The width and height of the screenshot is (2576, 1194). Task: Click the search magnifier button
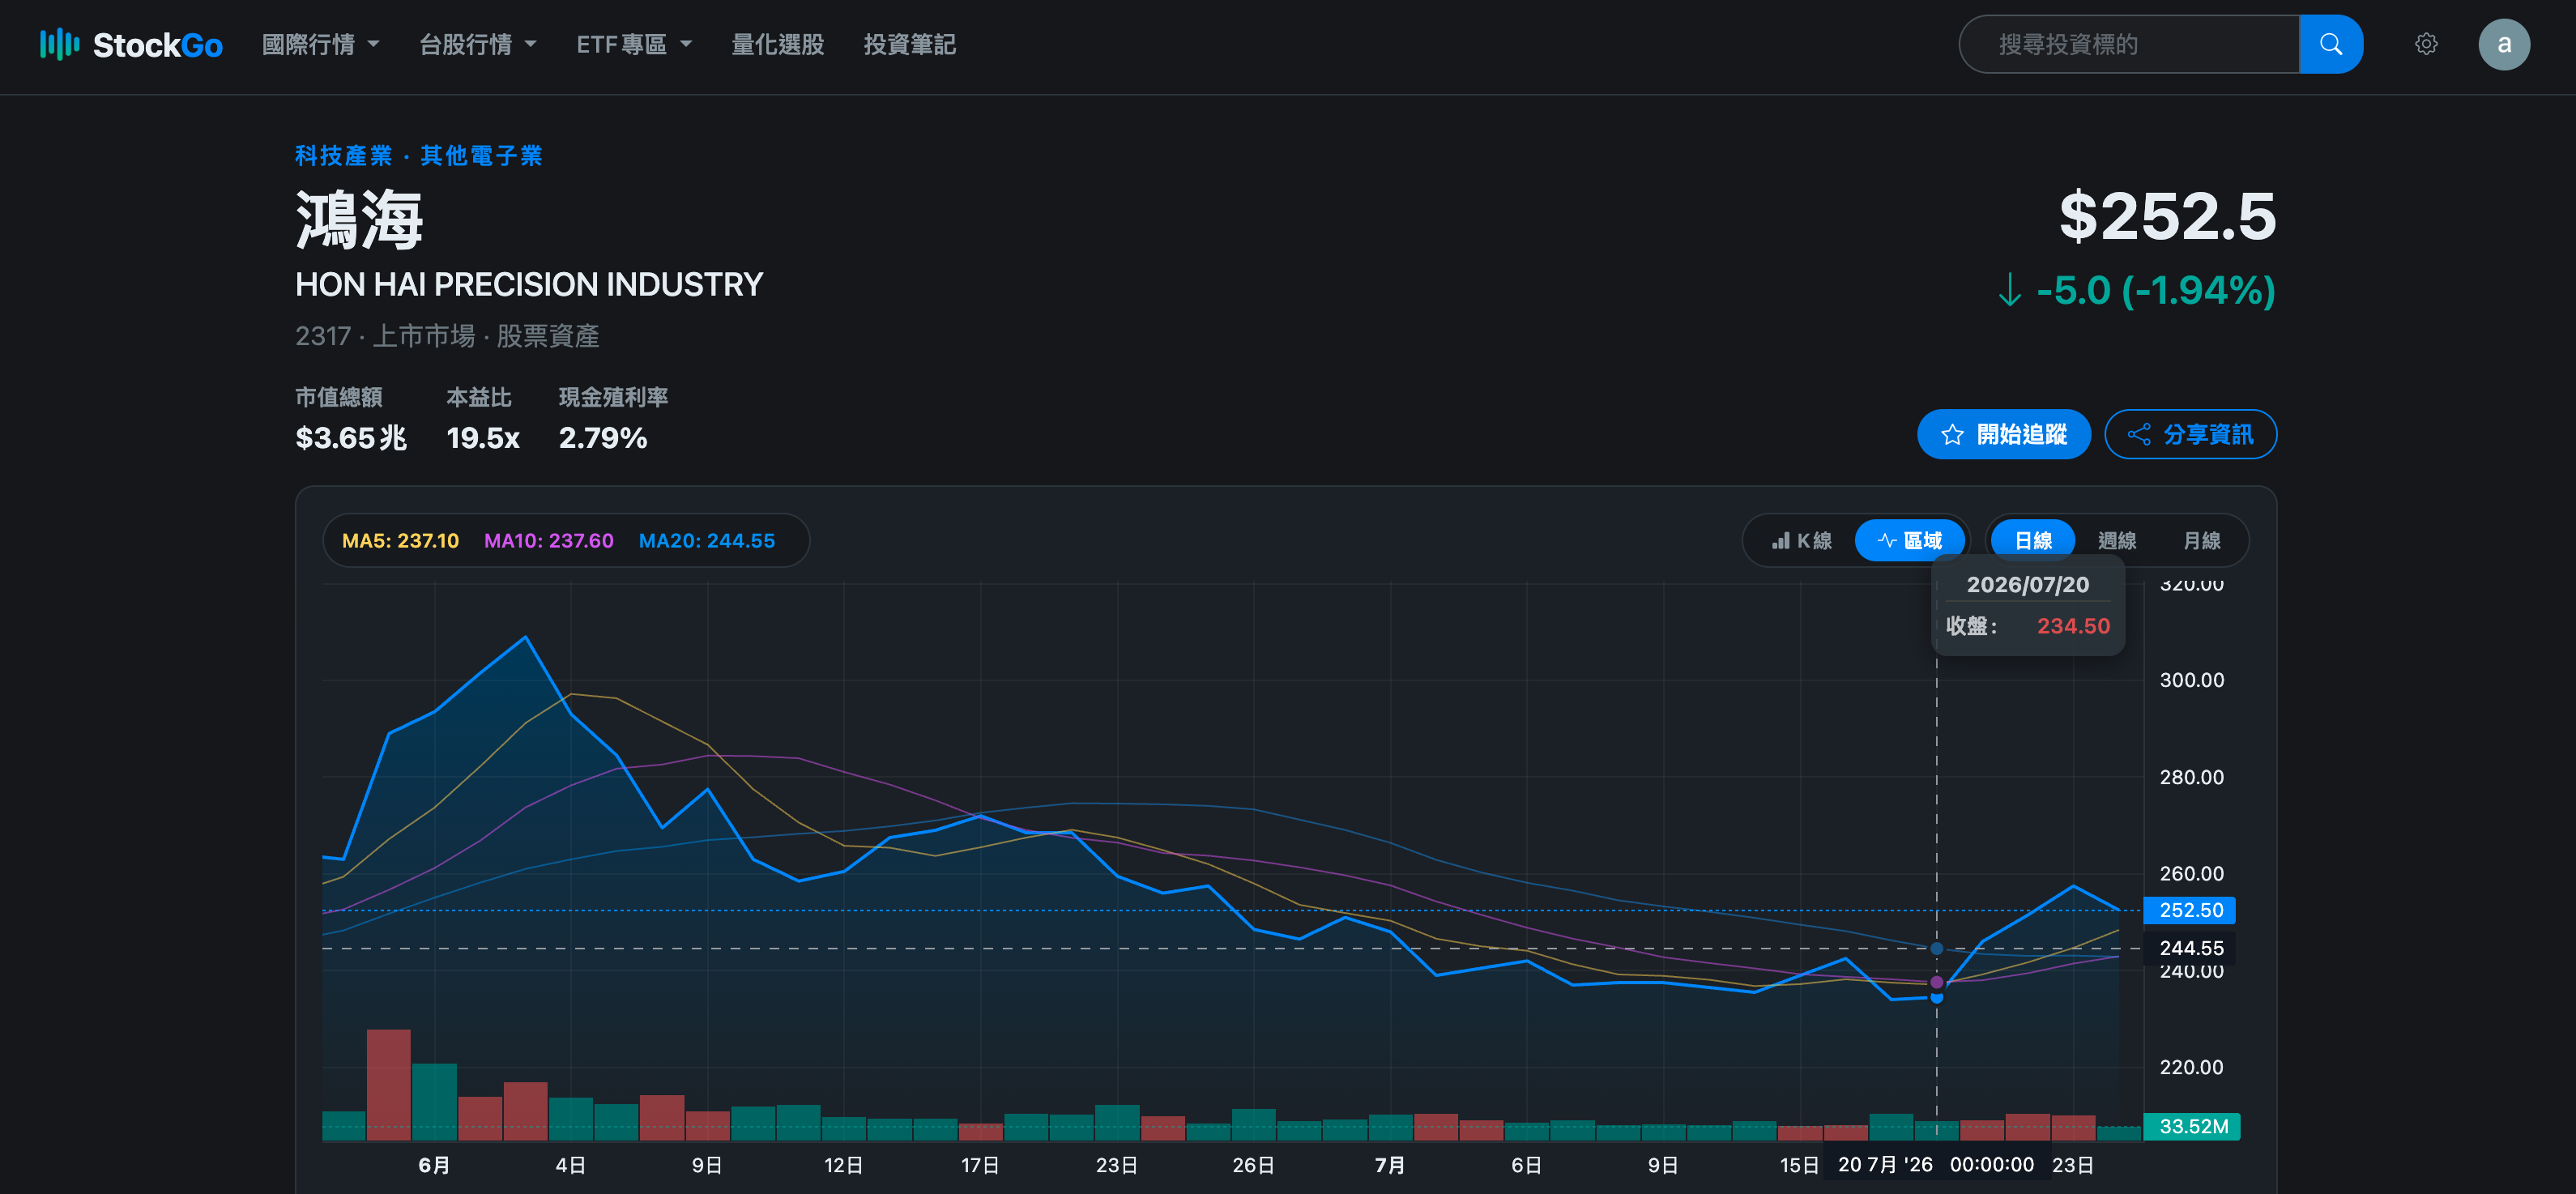coord(2330,44)
